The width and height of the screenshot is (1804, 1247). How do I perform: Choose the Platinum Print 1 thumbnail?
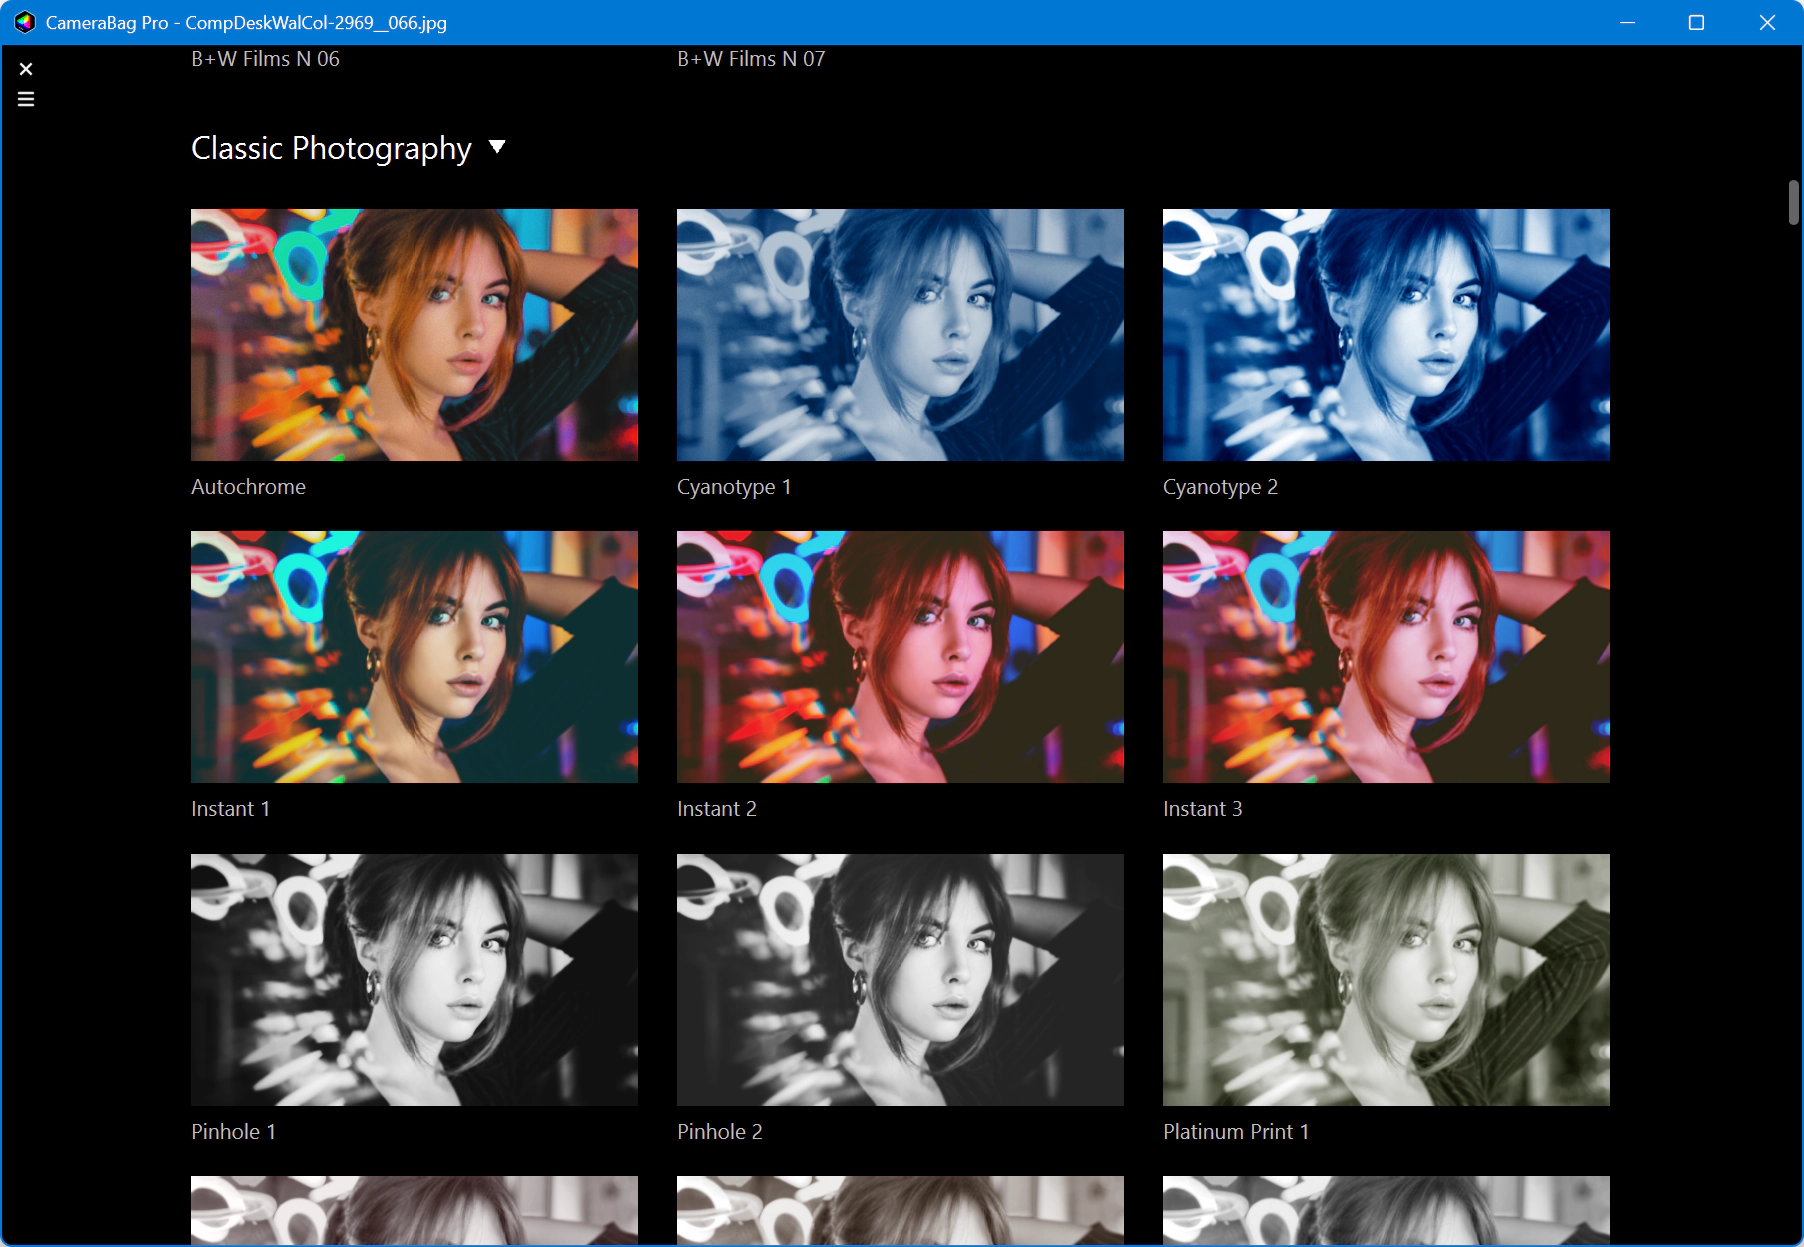pos(1386,980)
